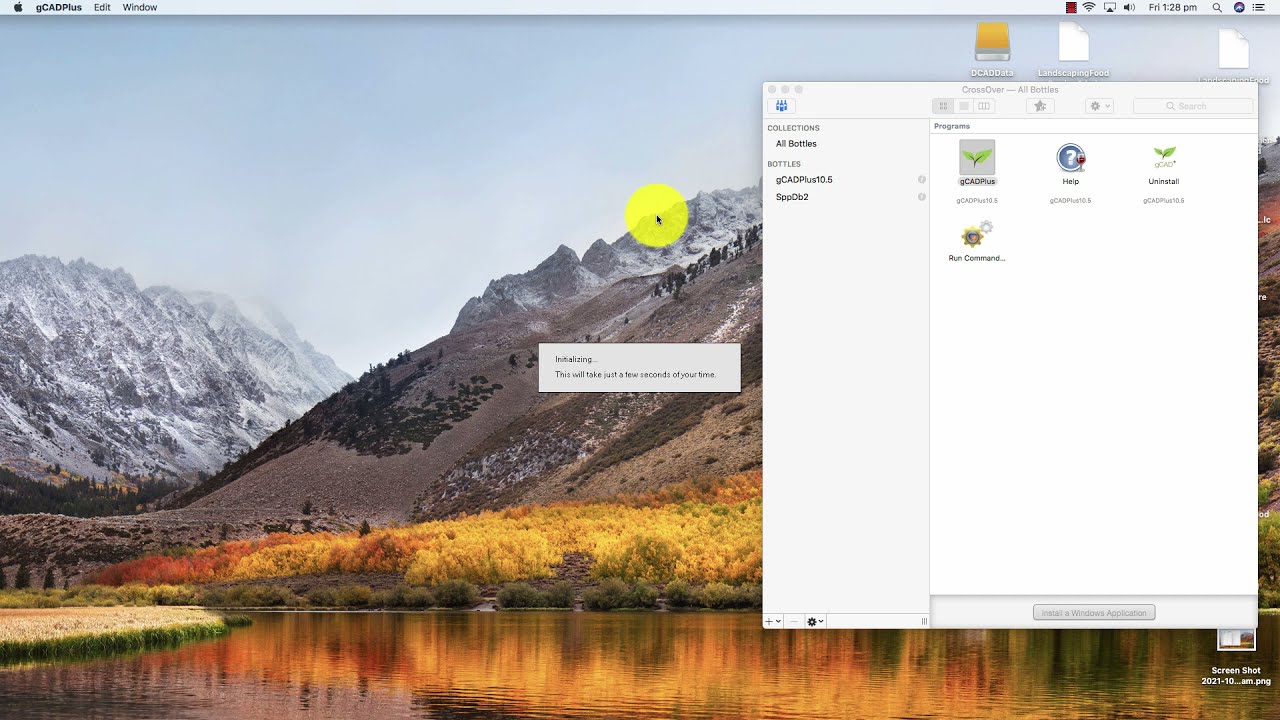Activate the Siri icon
This screenshot has height=720, width=1280.
(1239, 7)
